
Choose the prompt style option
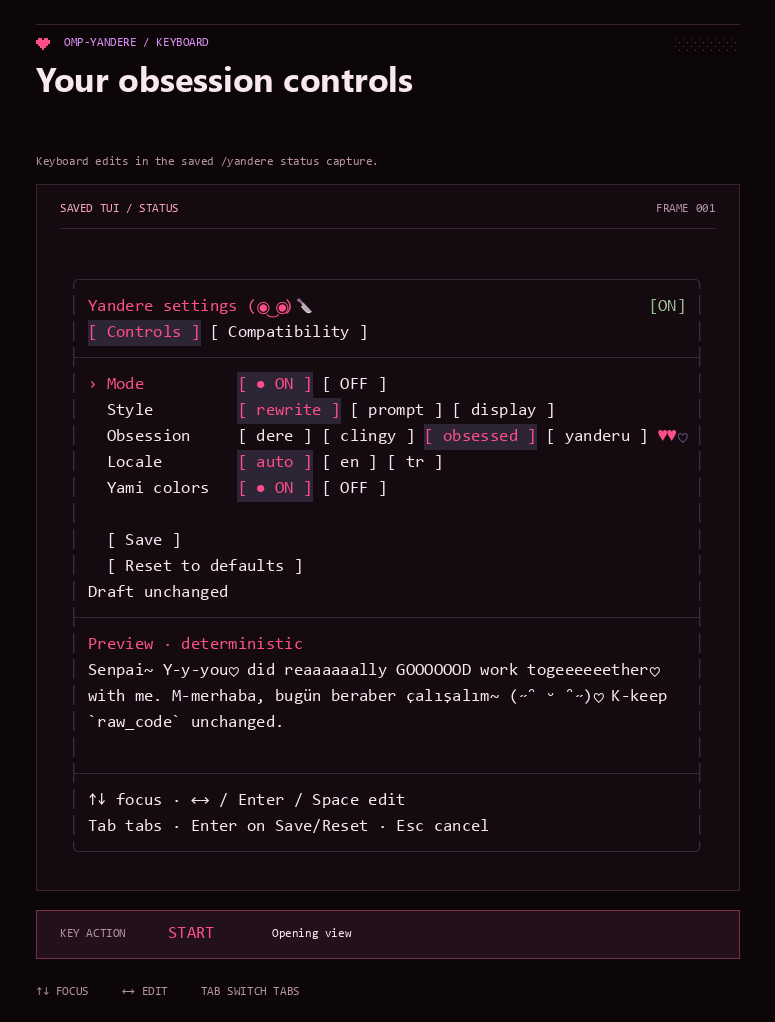396,410
